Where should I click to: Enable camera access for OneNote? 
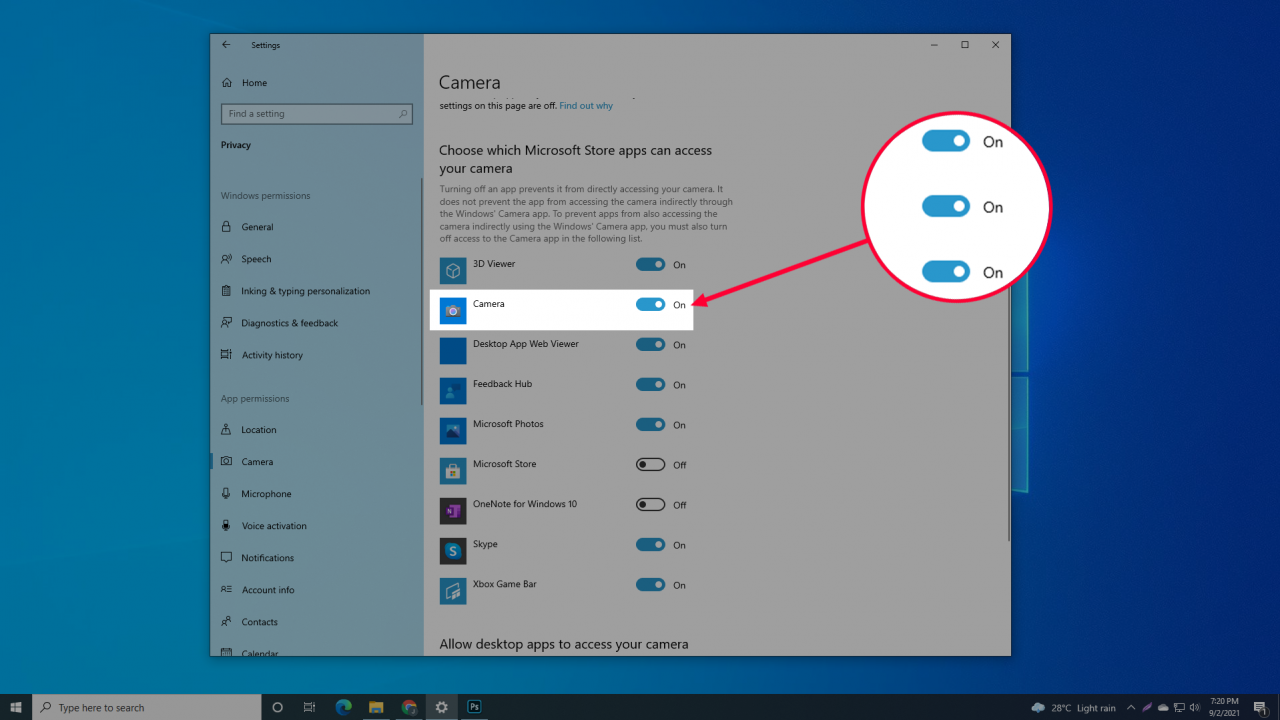click(x=650, y=505)
